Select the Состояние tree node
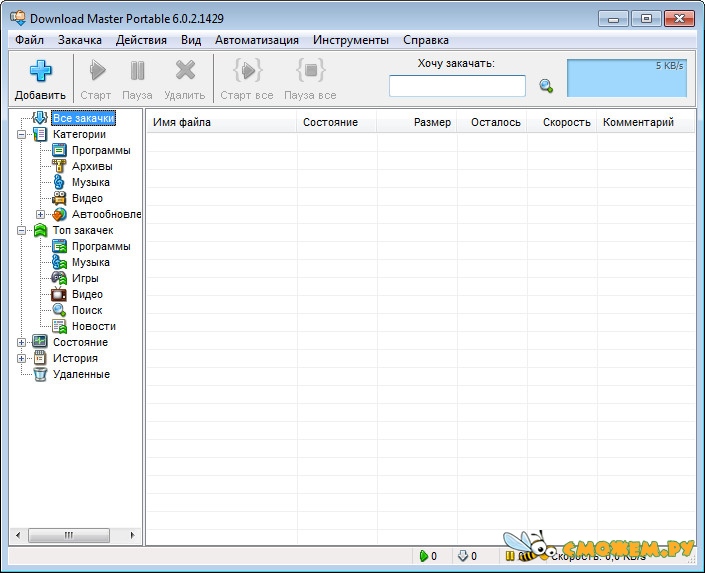Image resolution: width=705 pixels, height=573 pixels. pos(80,342)
